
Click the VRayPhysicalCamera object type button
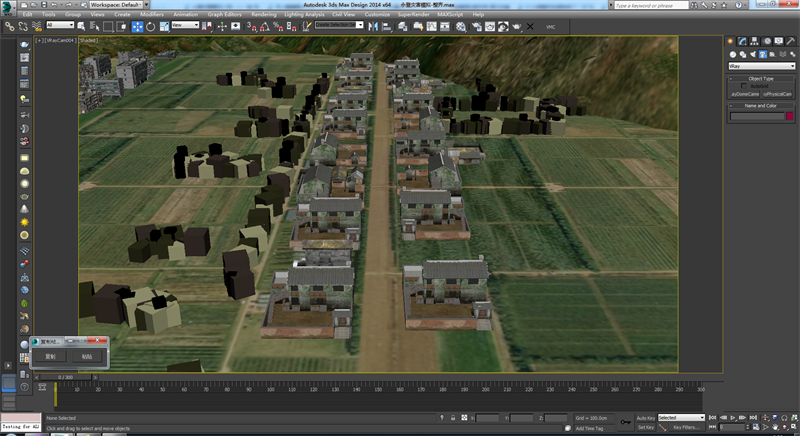tap(778, 94)
